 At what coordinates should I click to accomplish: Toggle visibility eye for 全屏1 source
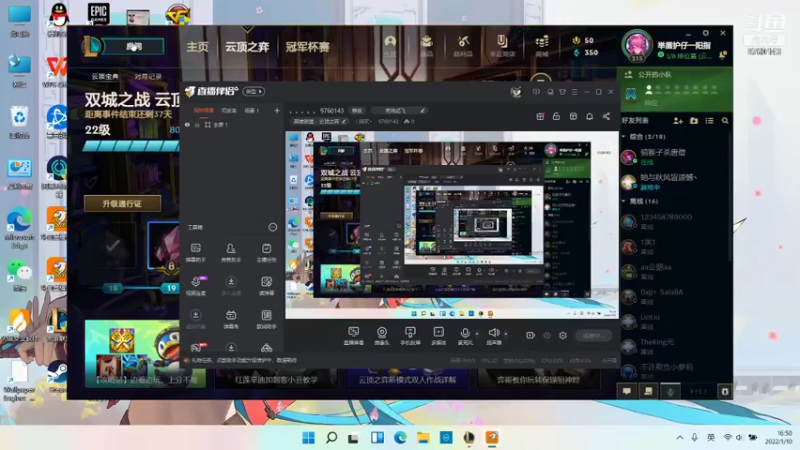click(187, 124)
